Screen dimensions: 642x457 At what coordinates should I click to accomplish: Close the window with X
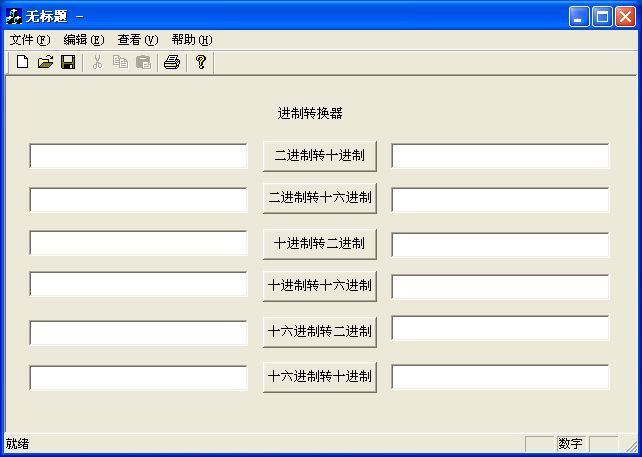point(625,16)
